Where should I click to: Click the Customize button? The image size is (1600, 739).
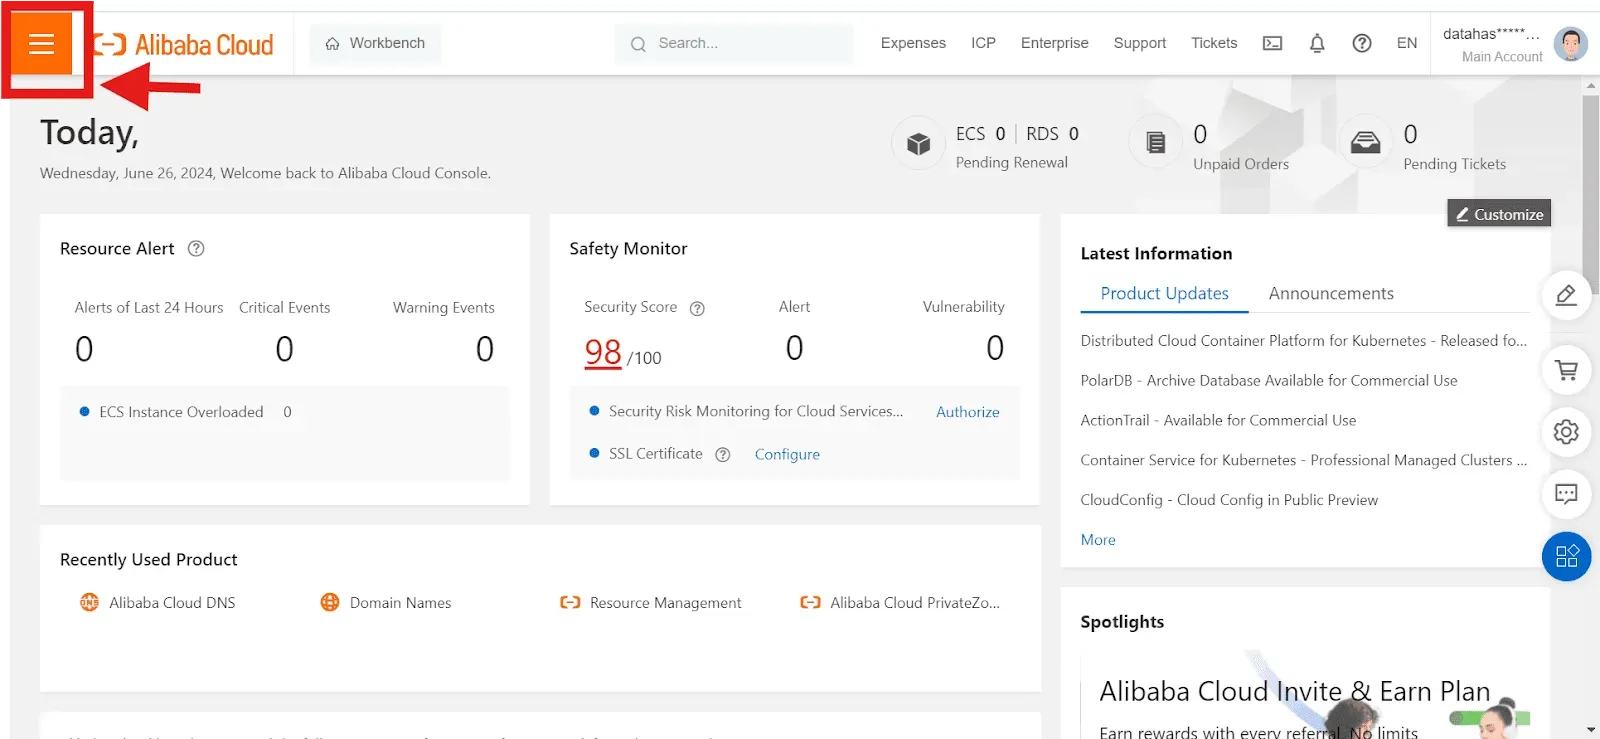tap(1499, 214)
